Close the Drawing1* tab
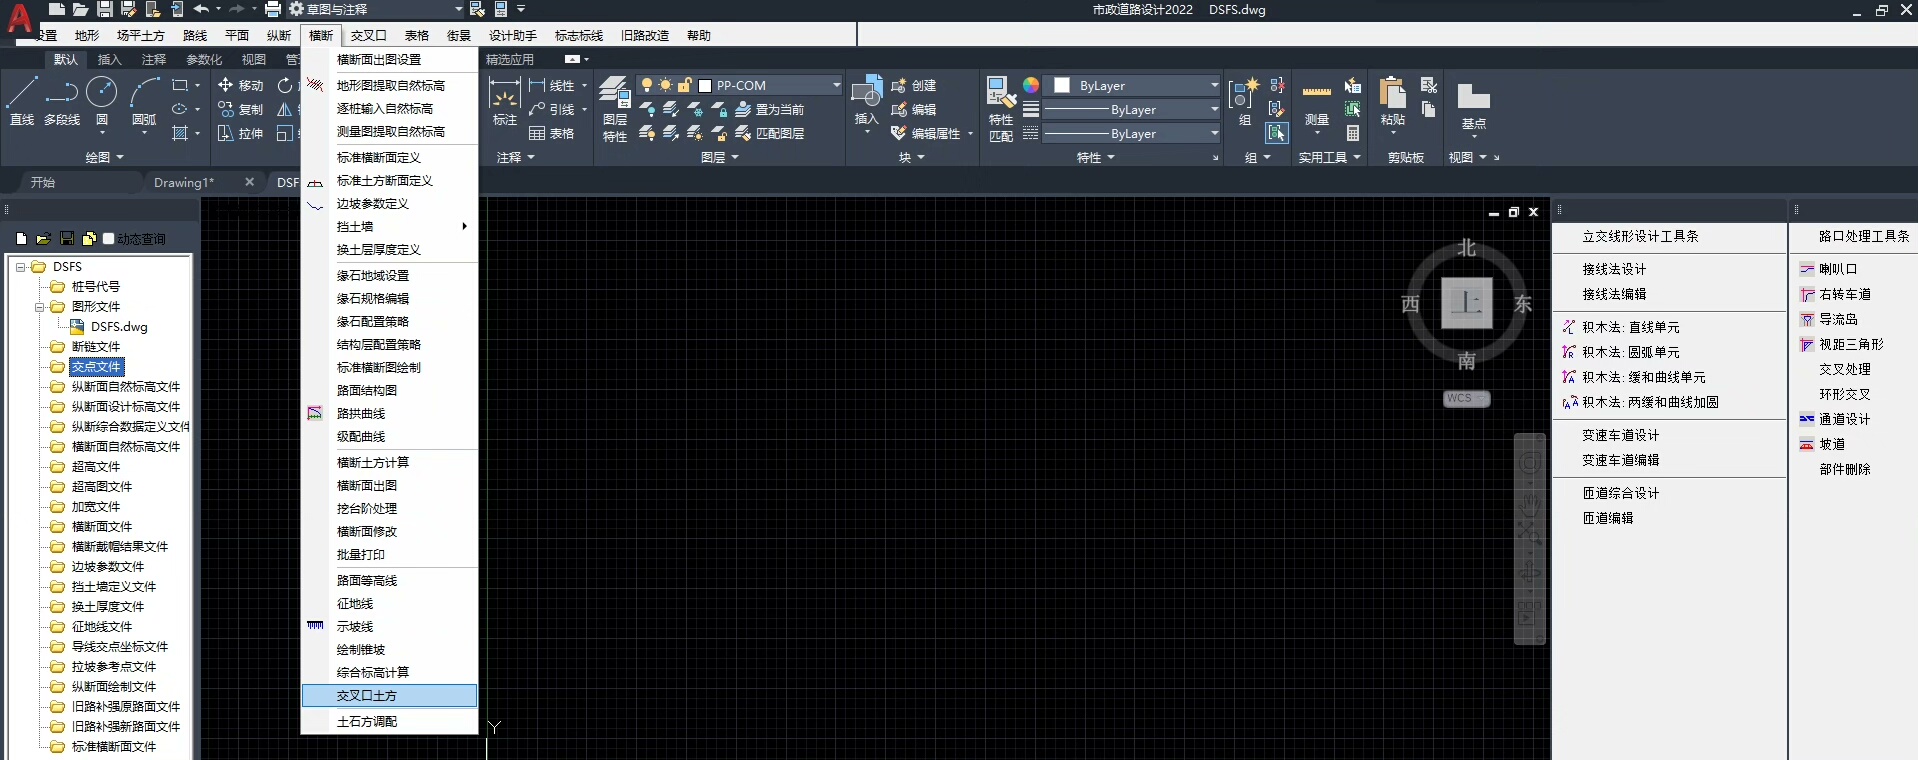The image size is (1918, 760). pyautogui.click(x=250, y=182)
